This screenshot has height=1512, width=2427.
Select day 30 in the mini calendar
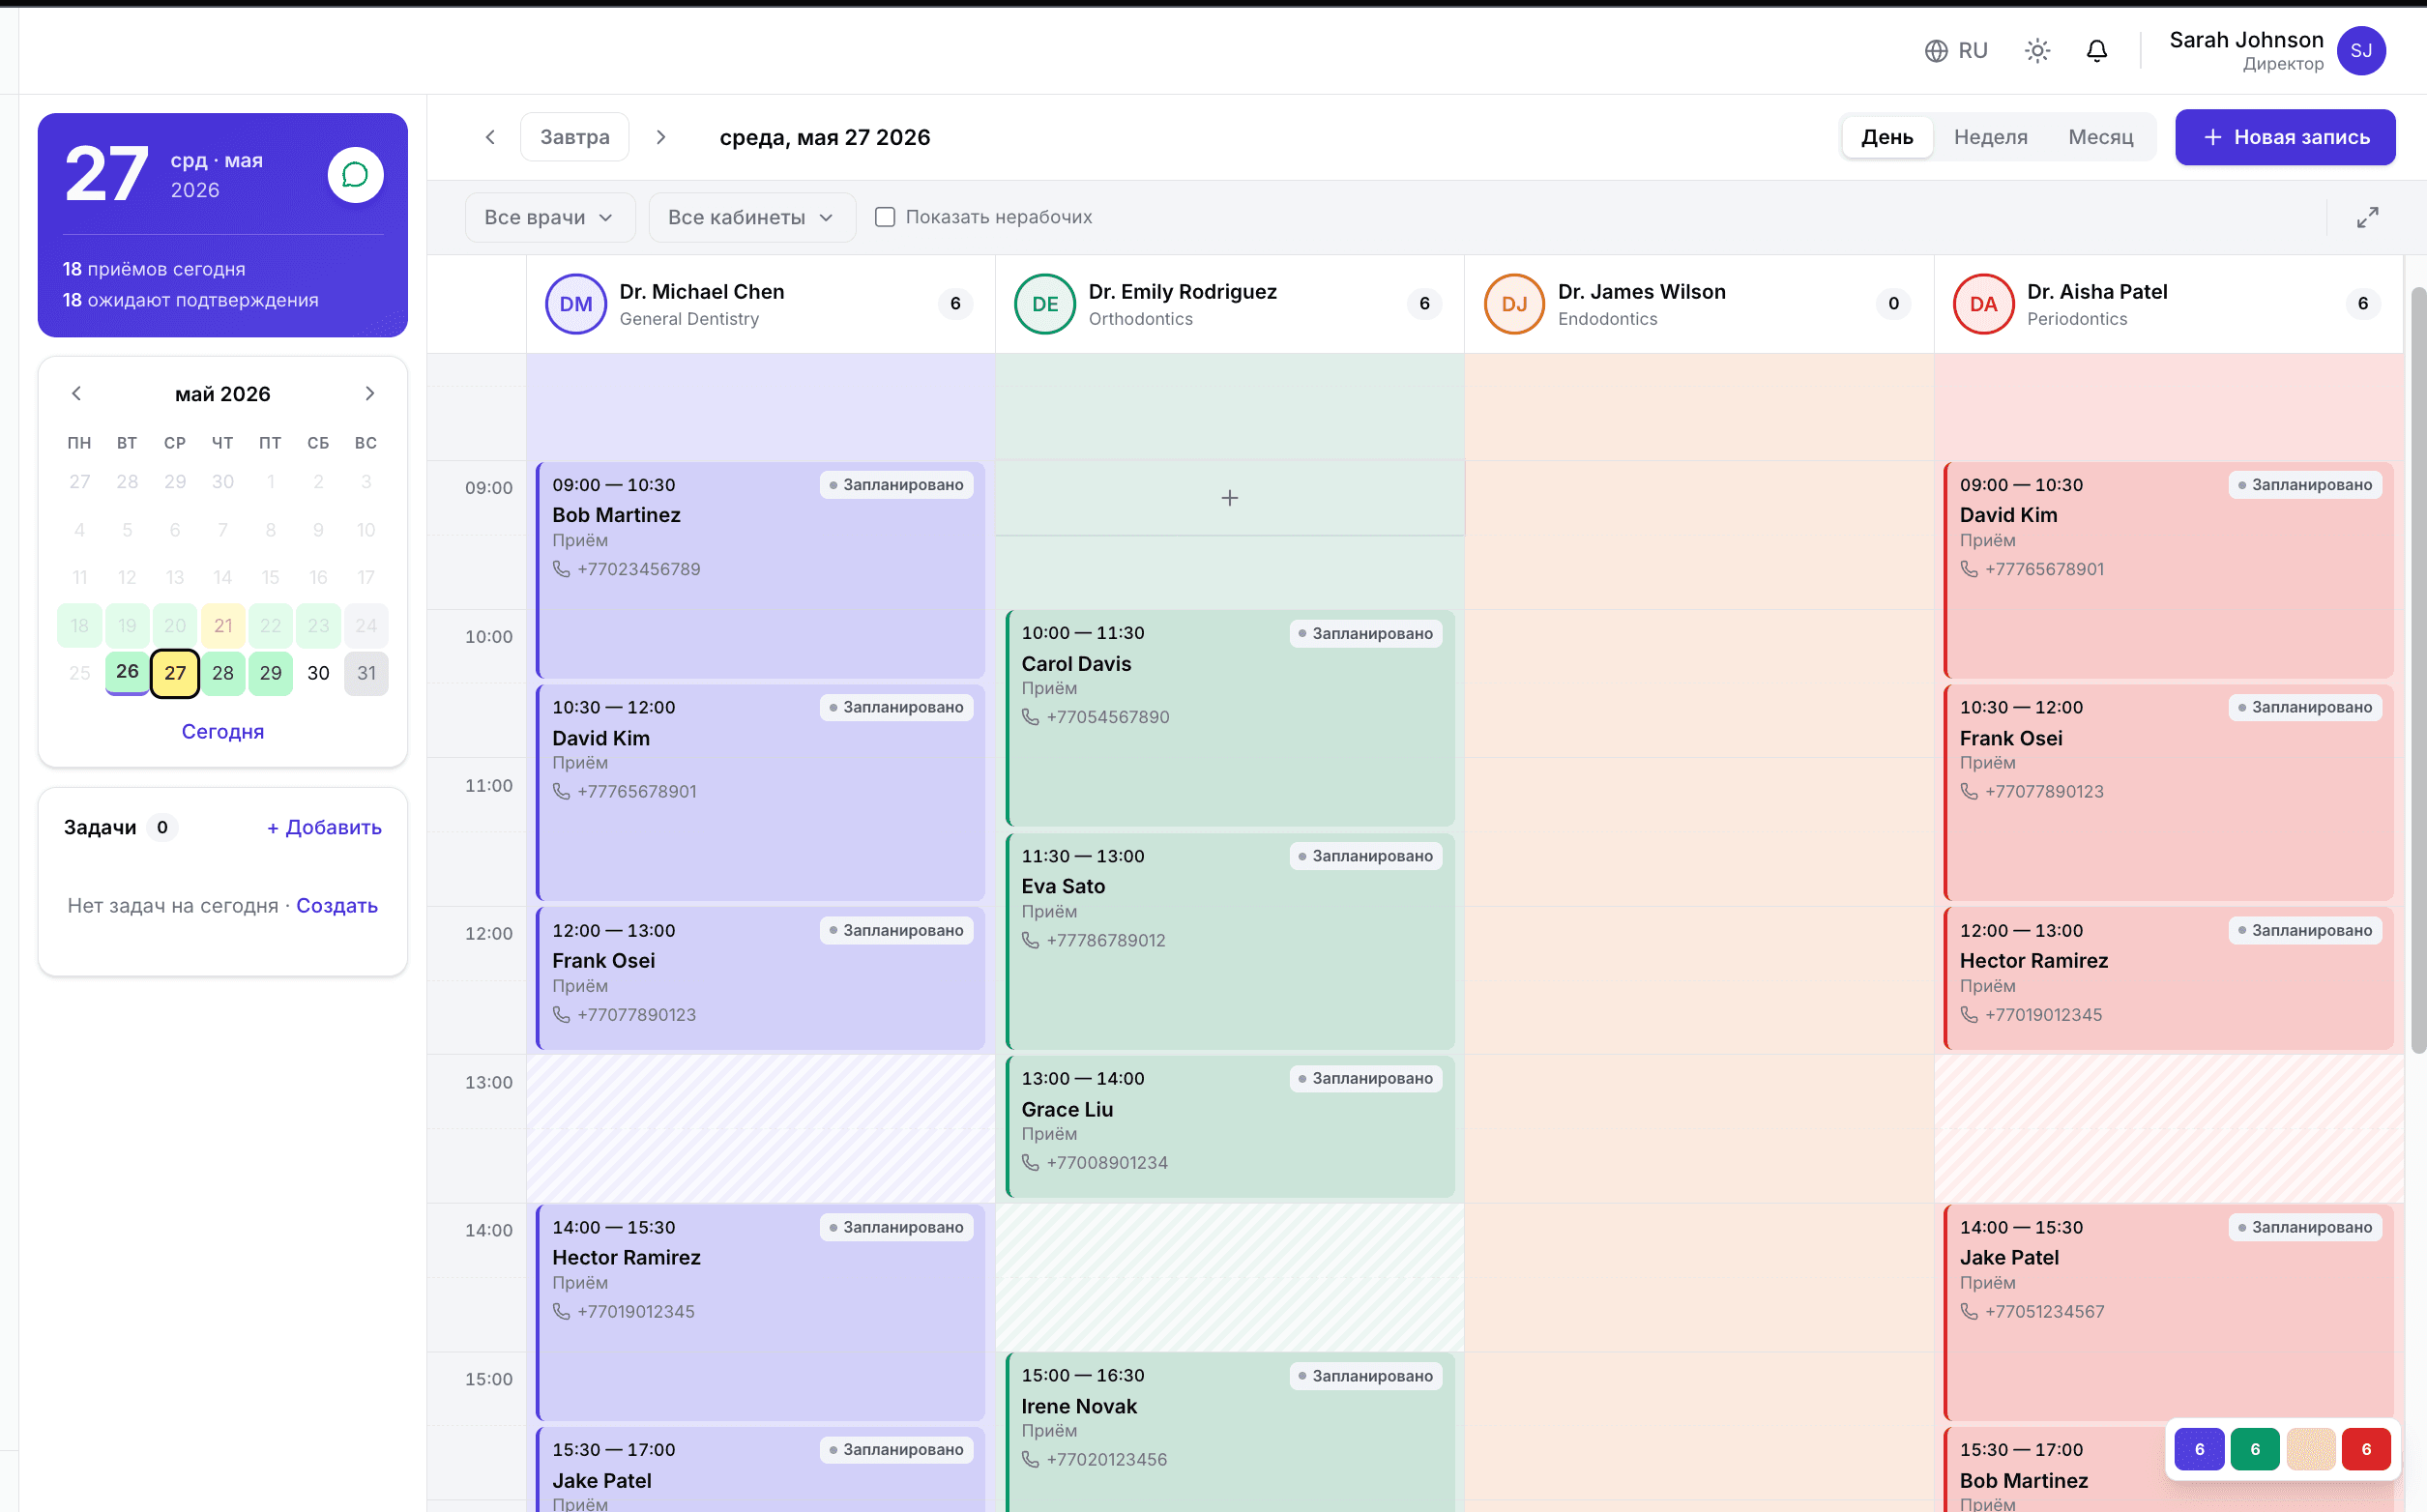pyautogui.click(x=318, y=673)
